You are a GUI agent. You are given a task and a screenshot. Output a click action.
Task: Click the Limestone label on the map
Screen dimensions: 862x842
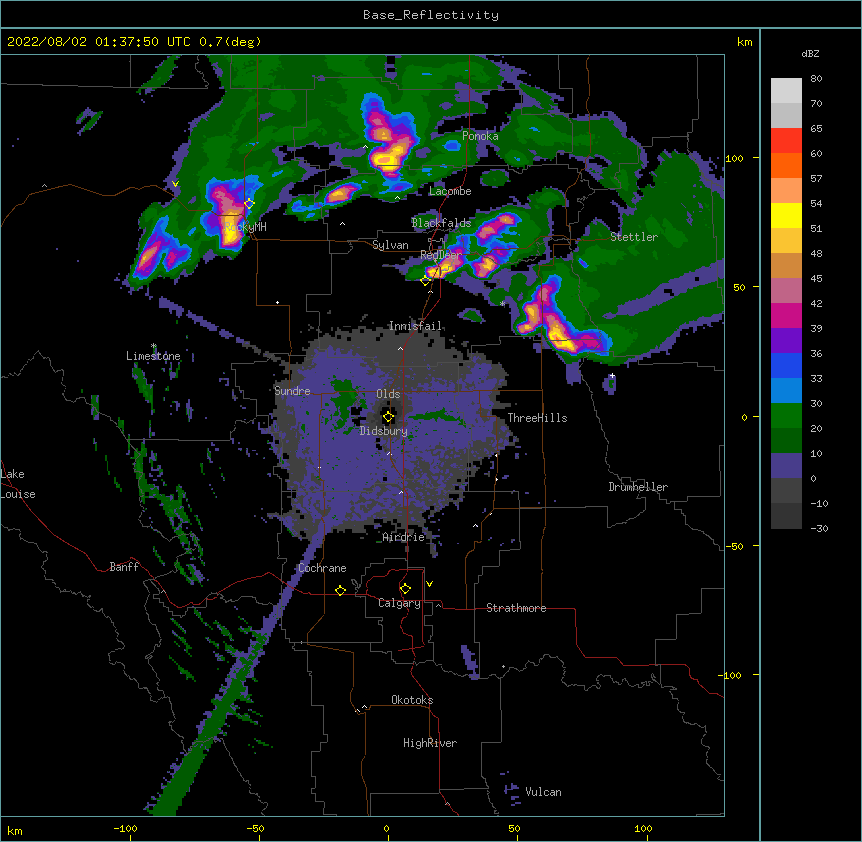point(153,356)
